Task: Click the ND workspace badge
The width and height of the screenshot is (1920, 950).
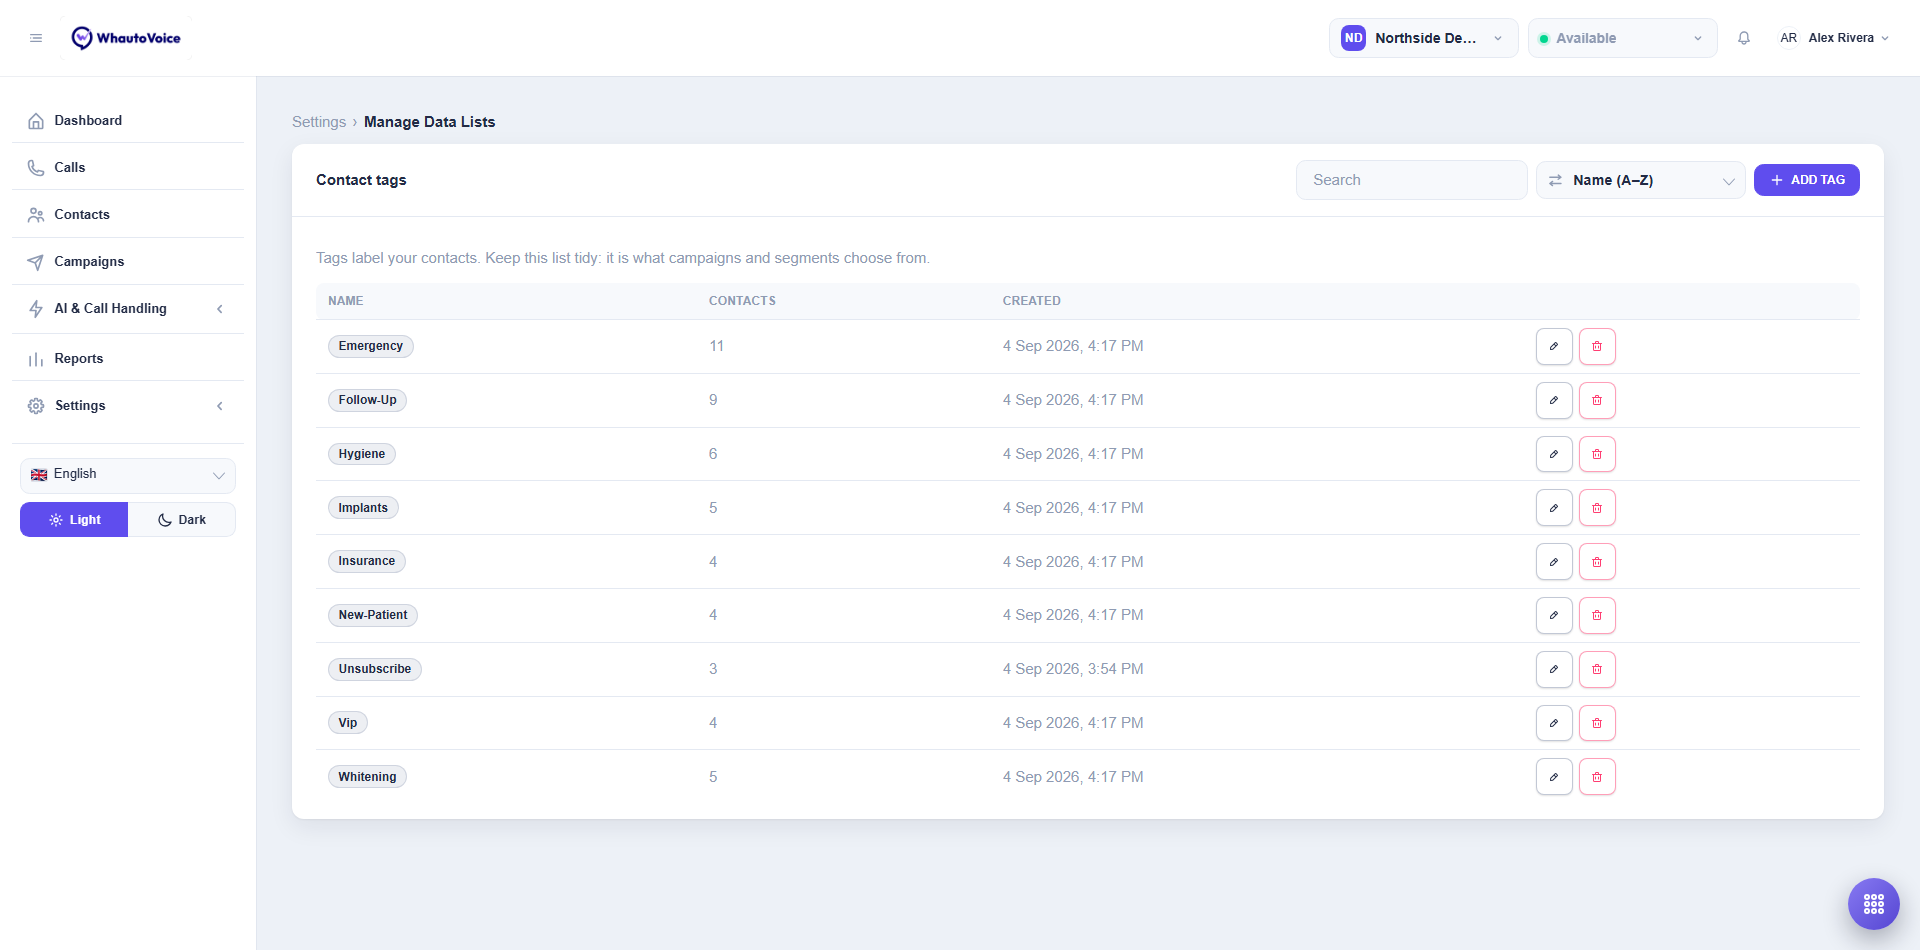Action: tap(1353, 38)
